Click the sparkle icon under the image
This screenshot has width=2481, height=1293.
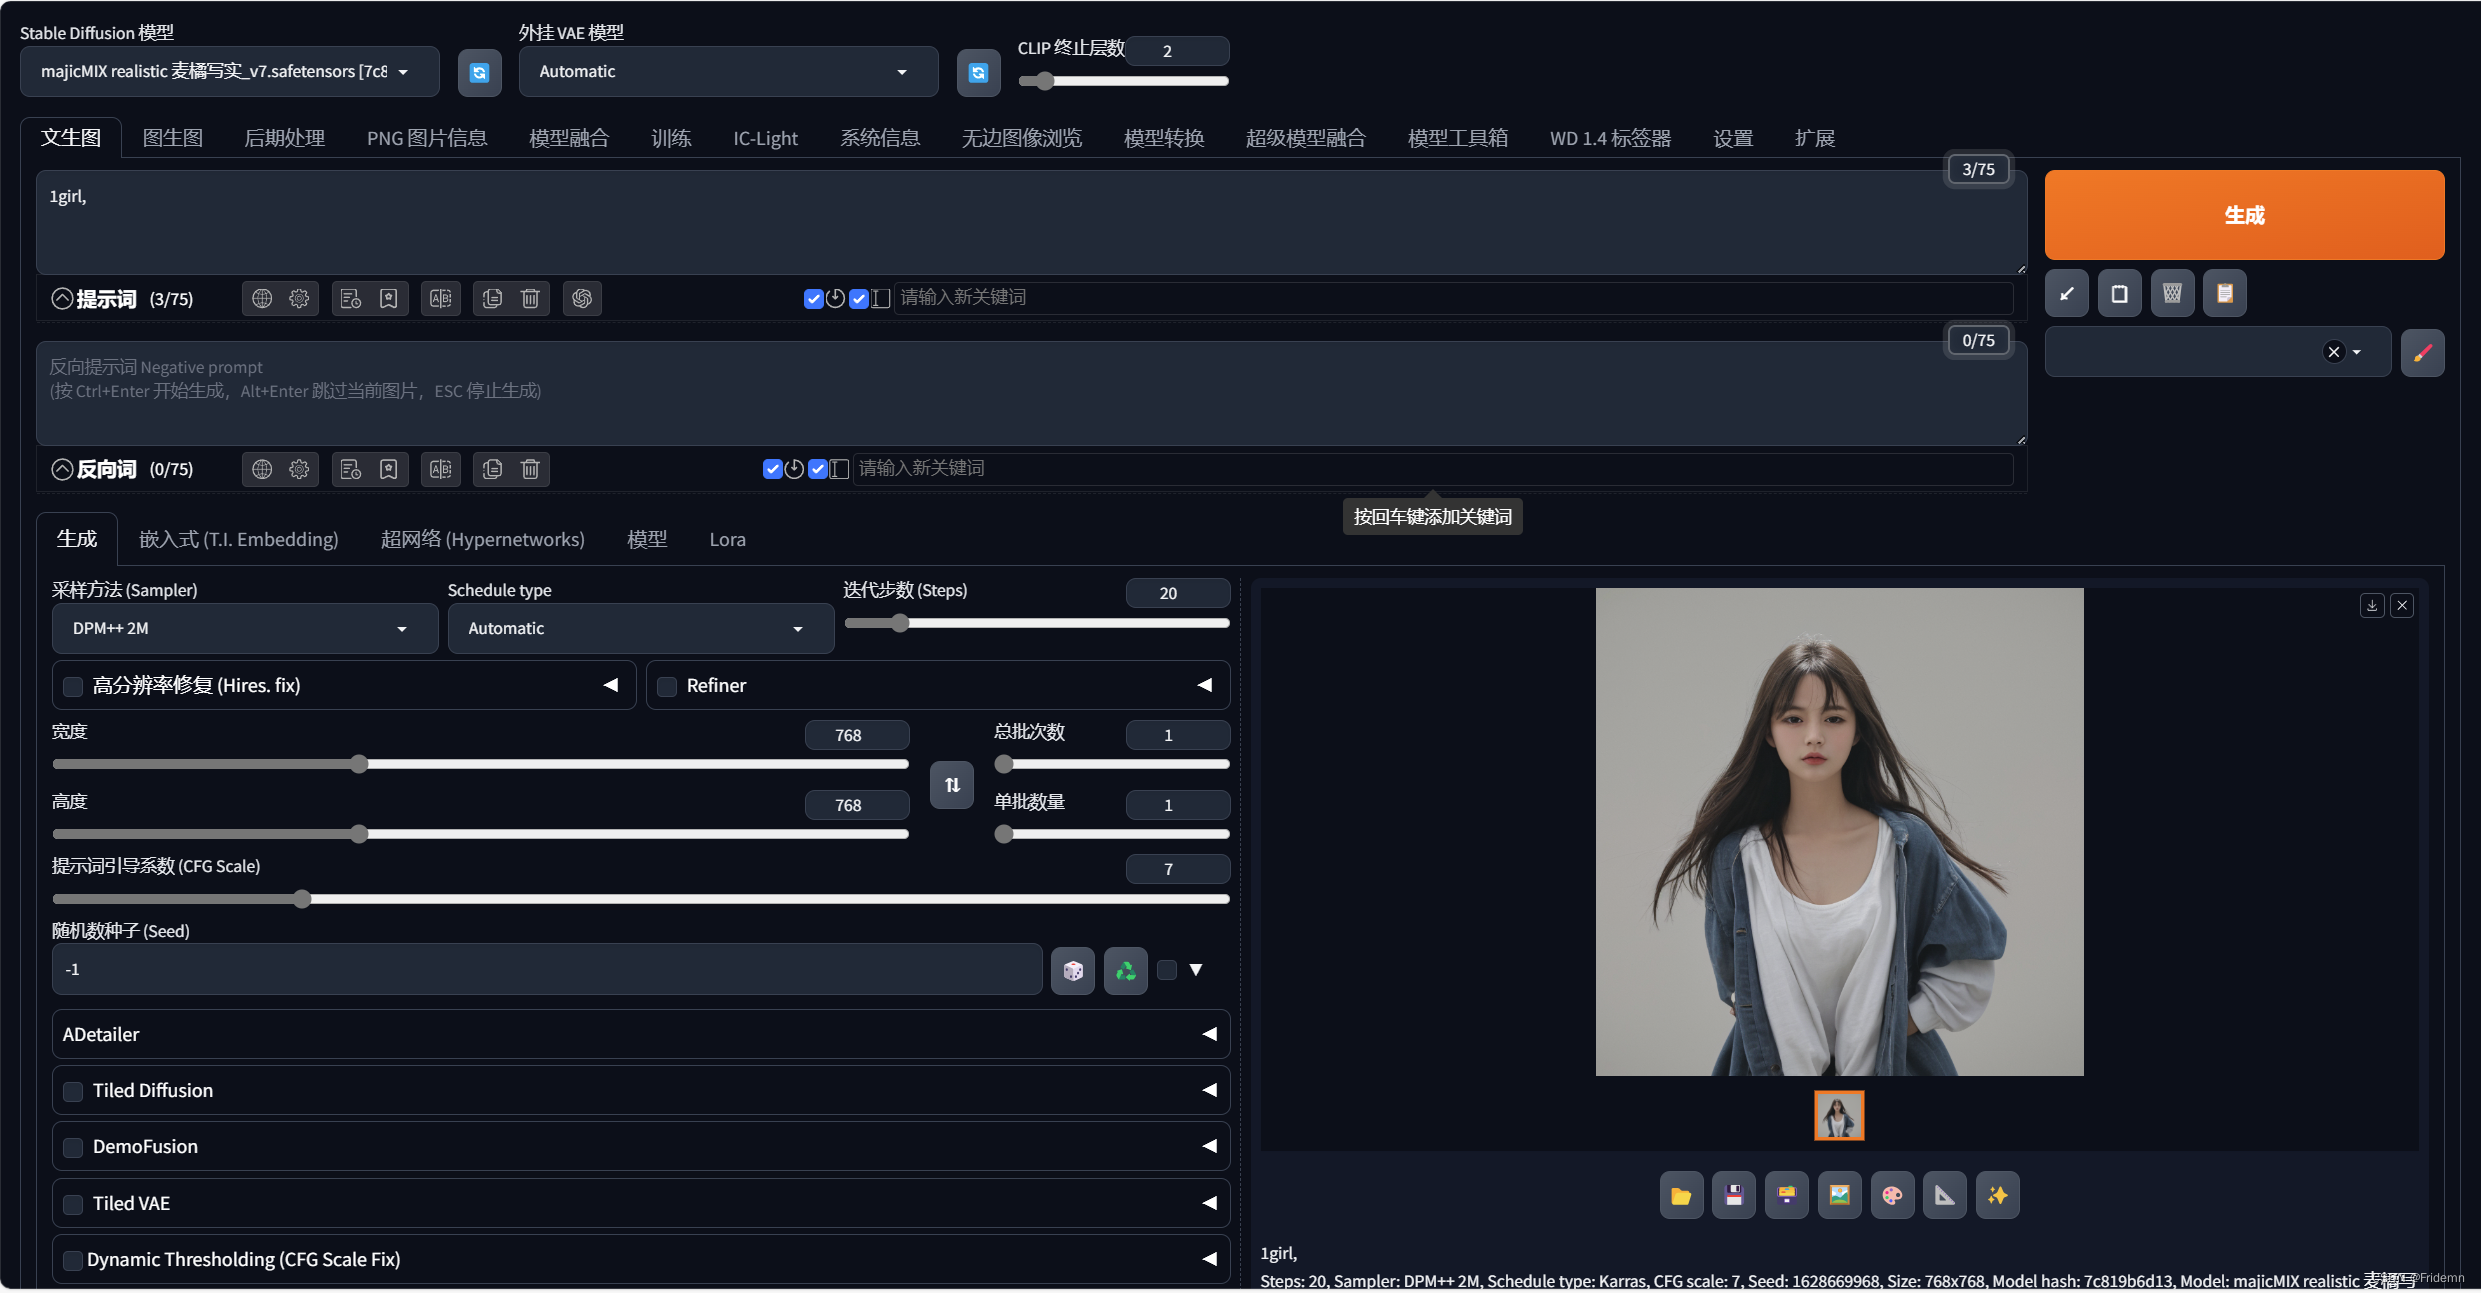coord(1997,1195)
